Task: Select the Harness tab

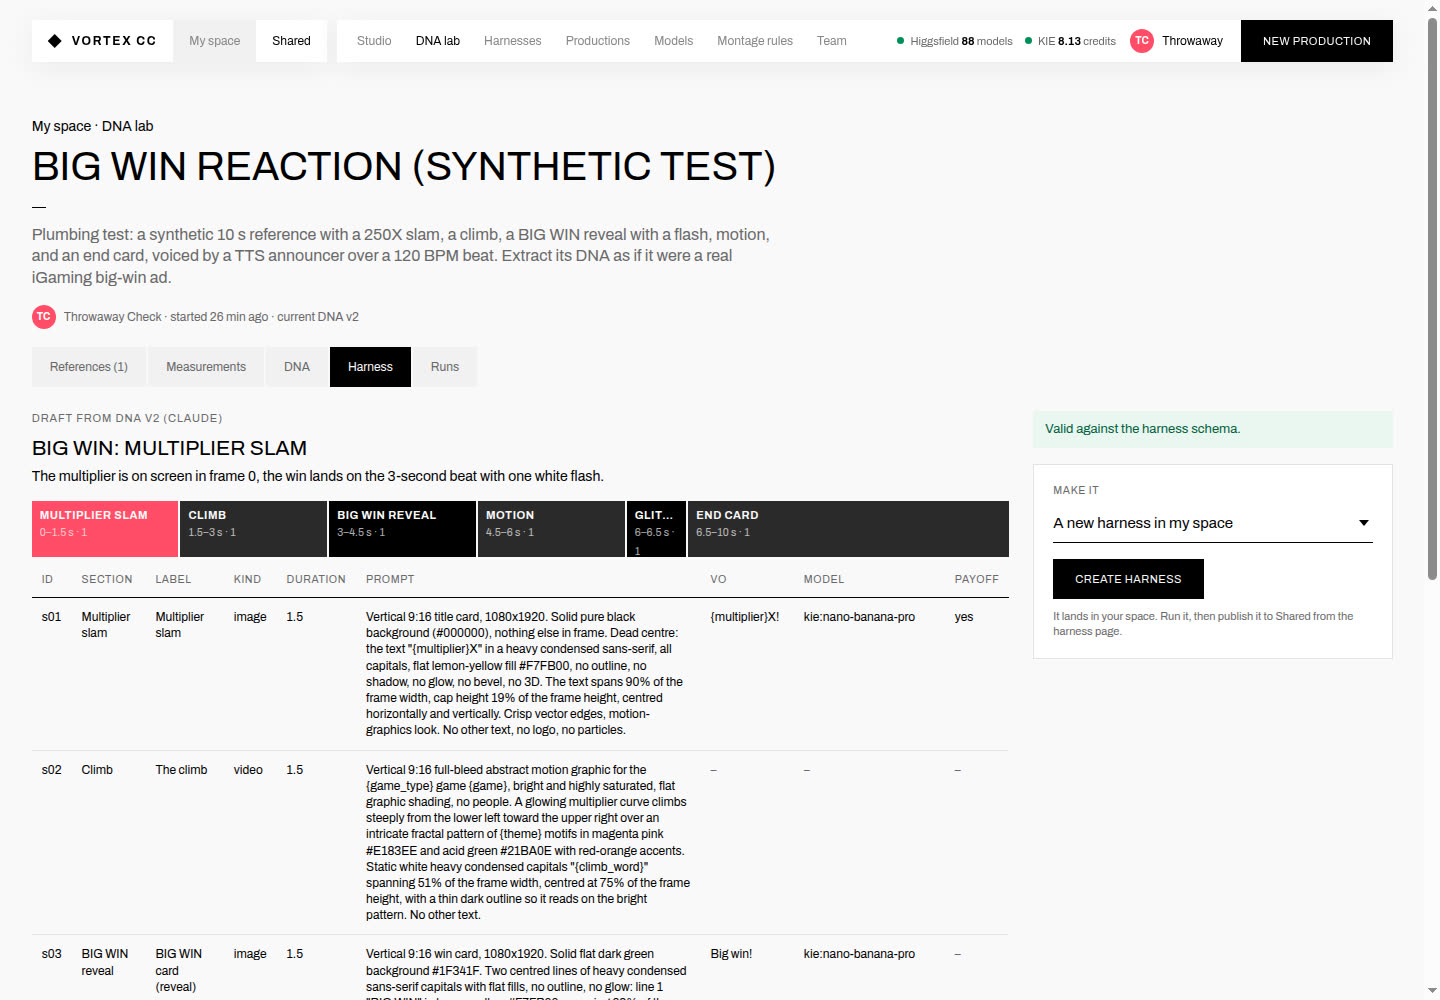Action: [x=370, y=367]
